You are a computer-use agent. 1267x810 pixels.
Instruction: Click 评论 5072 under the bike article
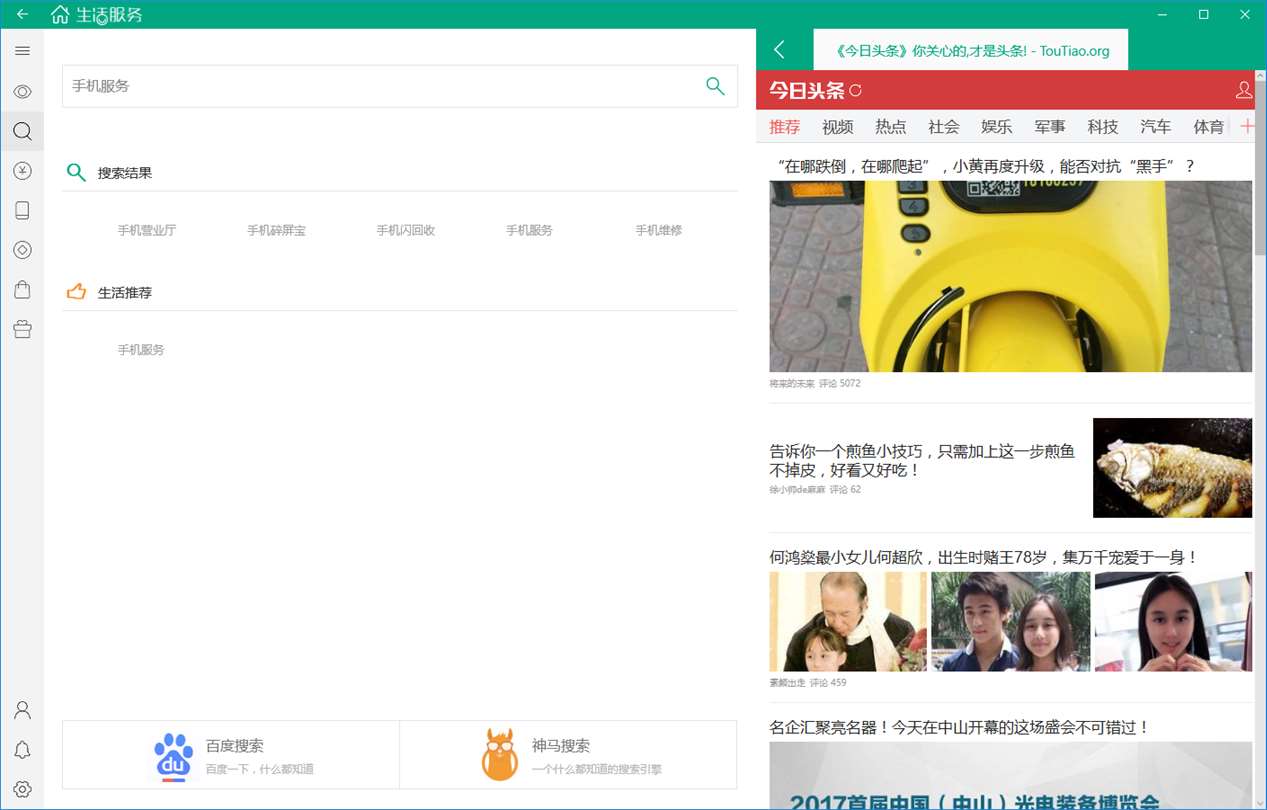pos(839,383)
